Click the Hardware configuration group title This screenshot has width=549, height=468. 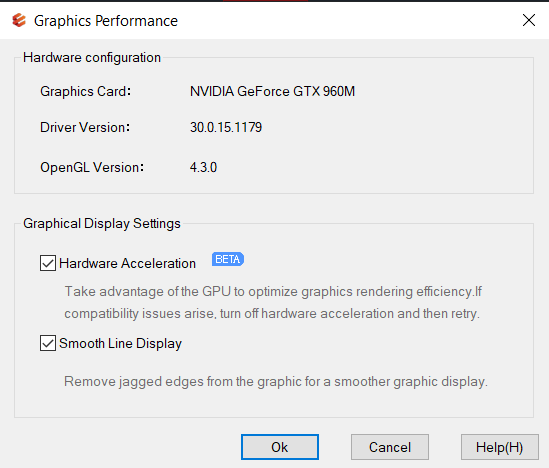point(92,58)
